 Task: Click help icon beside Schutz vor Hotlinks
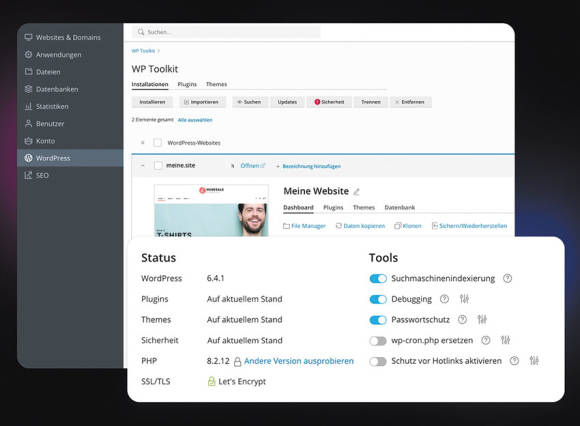click(514, 361)
